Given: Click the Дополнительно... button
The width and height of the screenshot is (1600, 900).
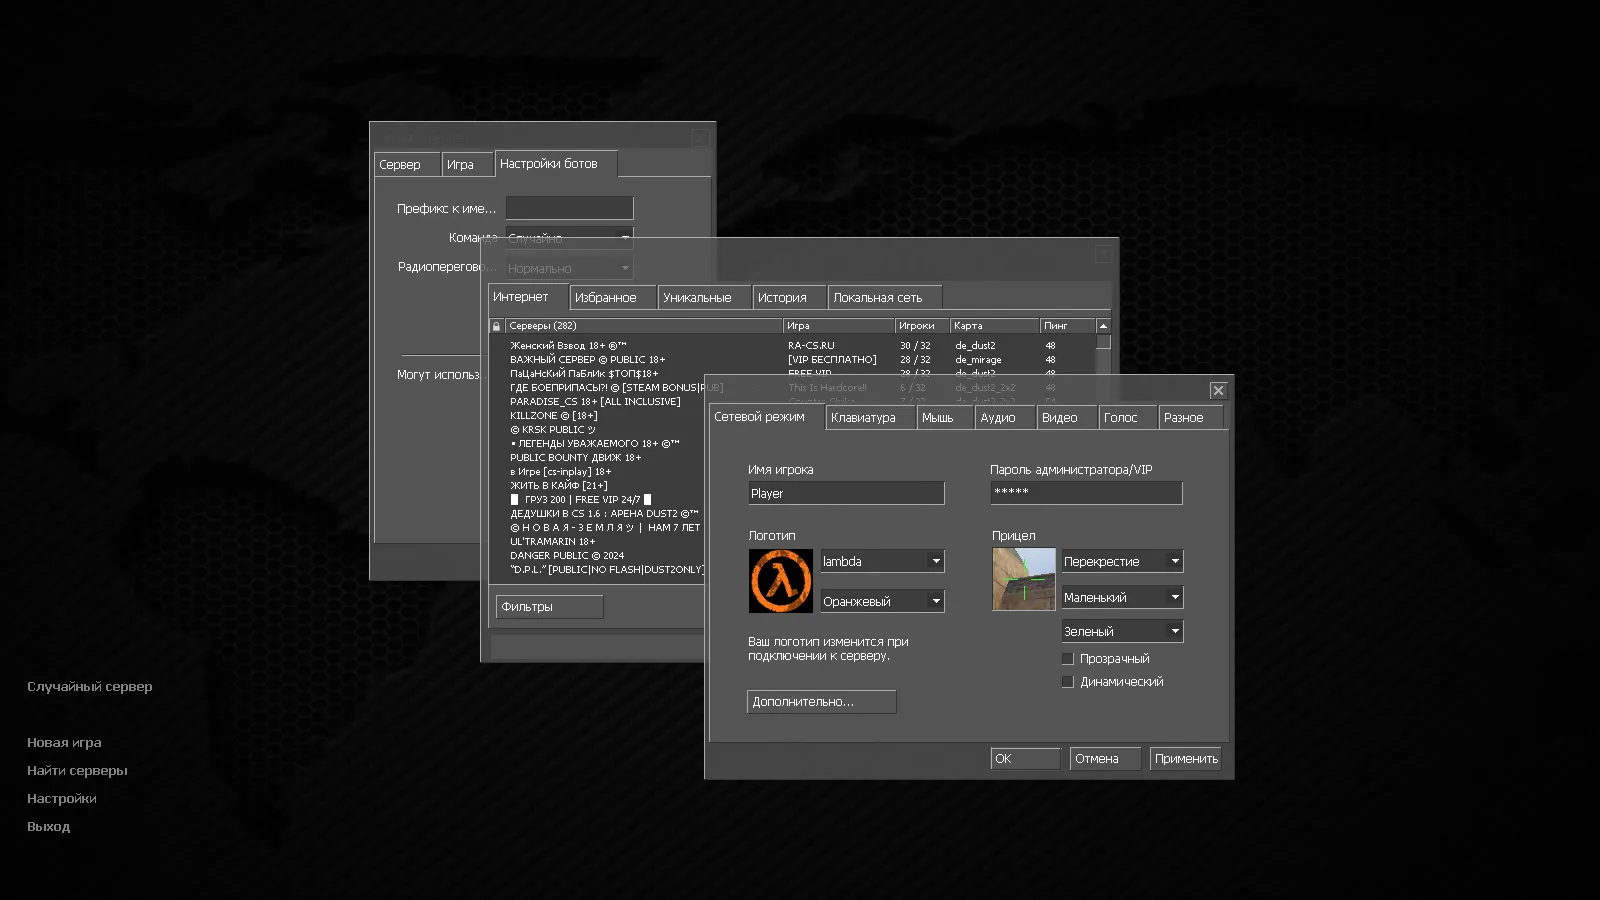Looking at the screenshot, I should click(821, 702).
